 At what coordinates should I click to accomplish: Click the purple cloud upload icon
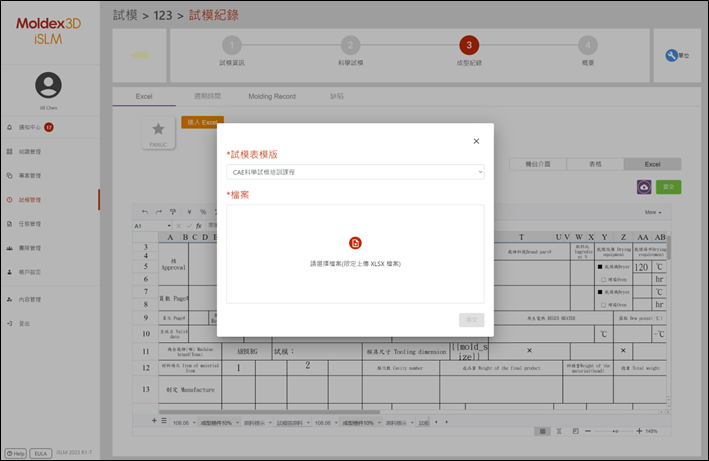tap(644, 187)
